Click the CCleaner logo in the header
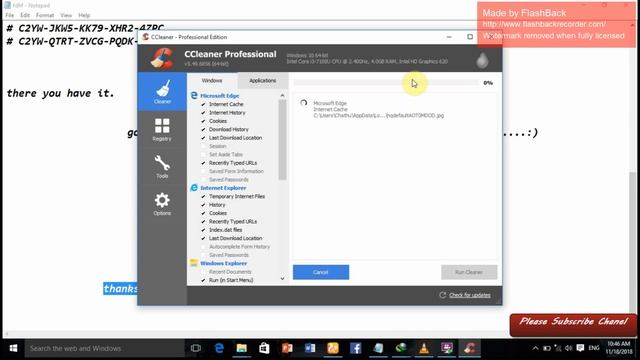 tap(162, 58)
